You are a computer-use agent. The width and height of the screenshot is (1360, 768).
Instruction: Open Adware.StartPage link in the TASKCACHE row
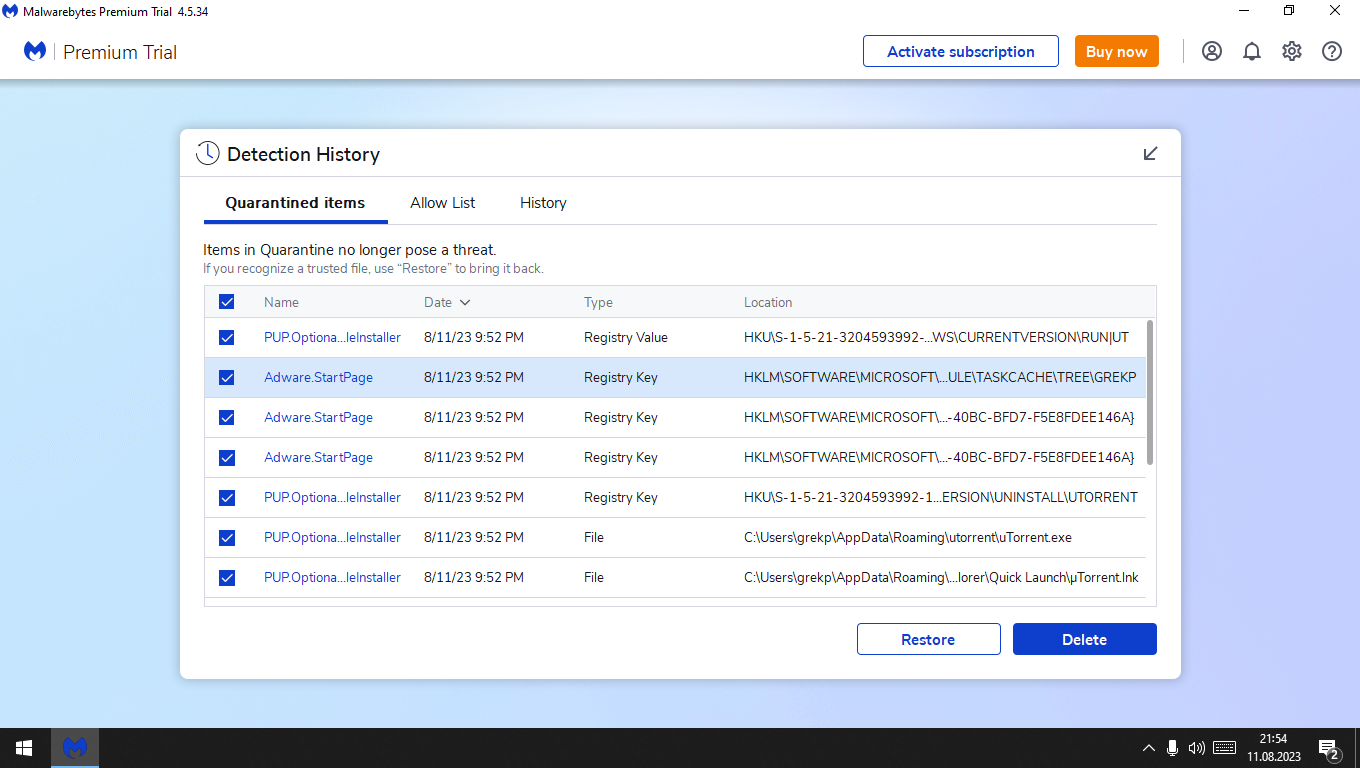coord(318,378)
